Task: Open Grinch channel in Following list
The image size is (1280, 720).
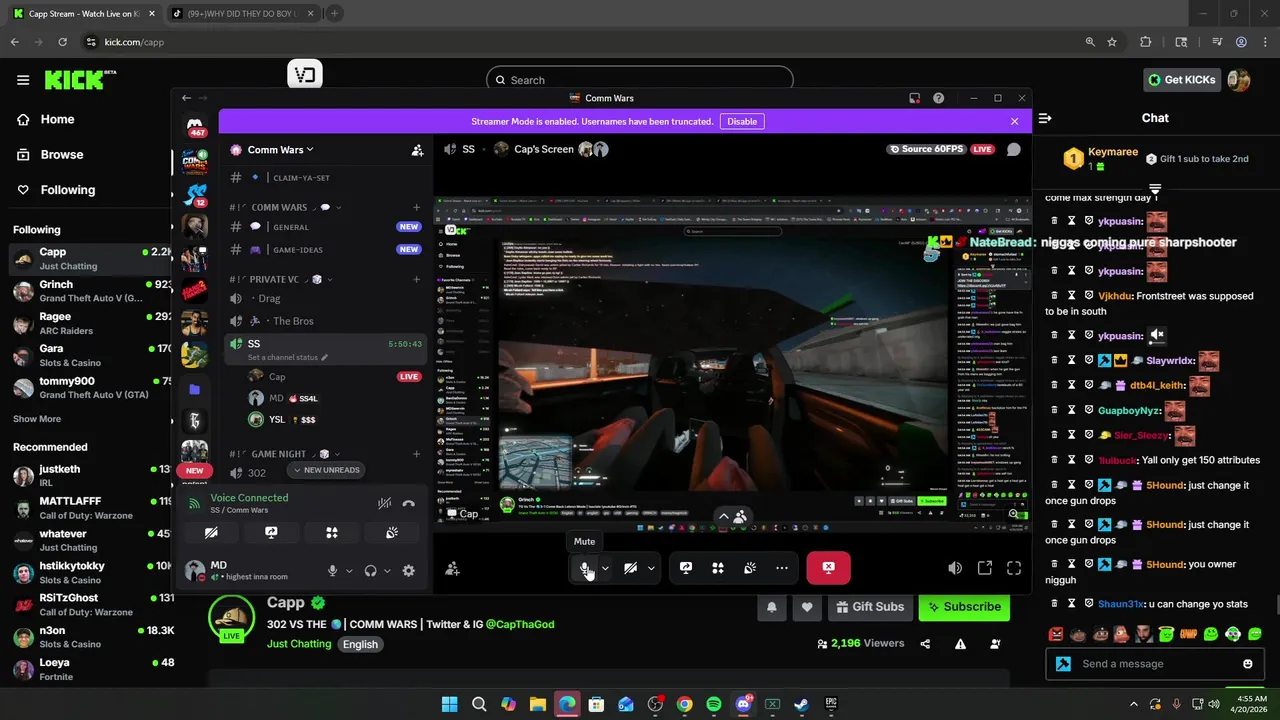Action: (x=90, y=291)
